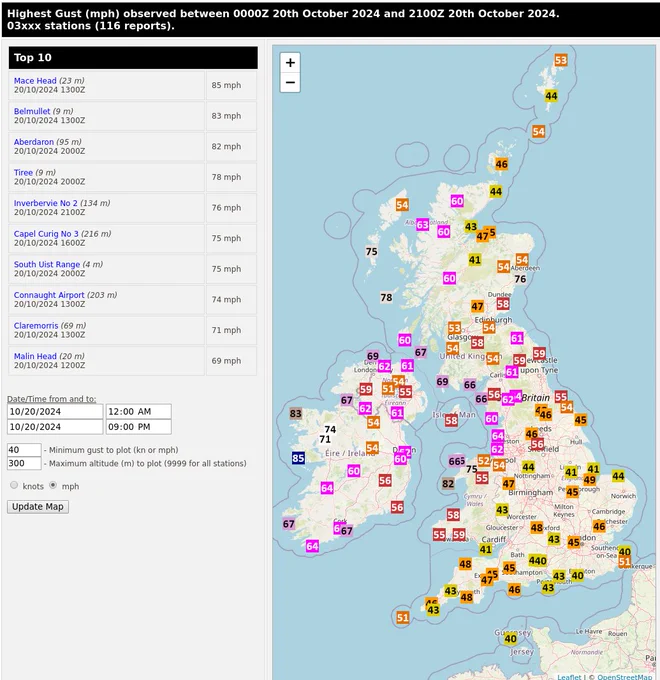Click the Update Map button

point(38,507)
